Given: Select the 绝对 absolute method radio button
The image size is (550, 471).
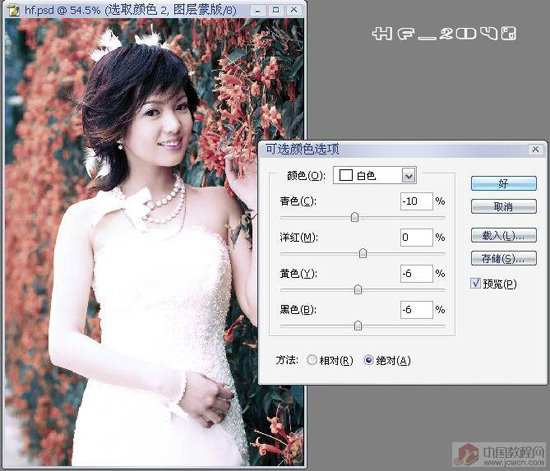Looking at the screenshot, I should coord(369,360).
